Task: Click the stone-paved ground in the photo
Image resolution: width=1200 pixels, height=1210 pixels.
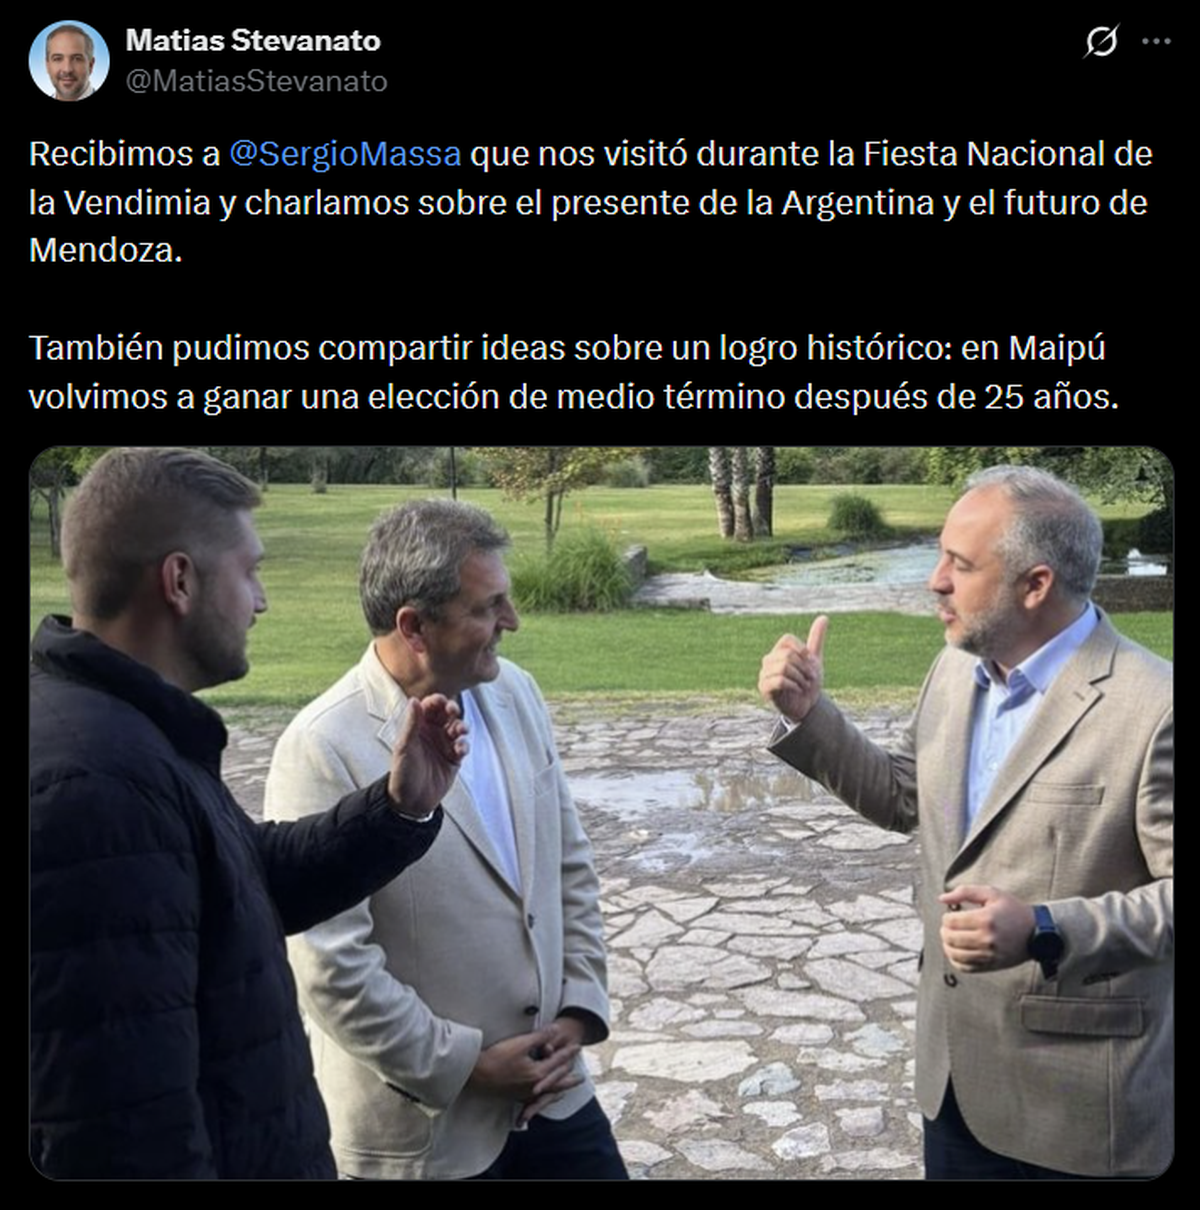Action: pyautogui.click(x=760, y=950)
